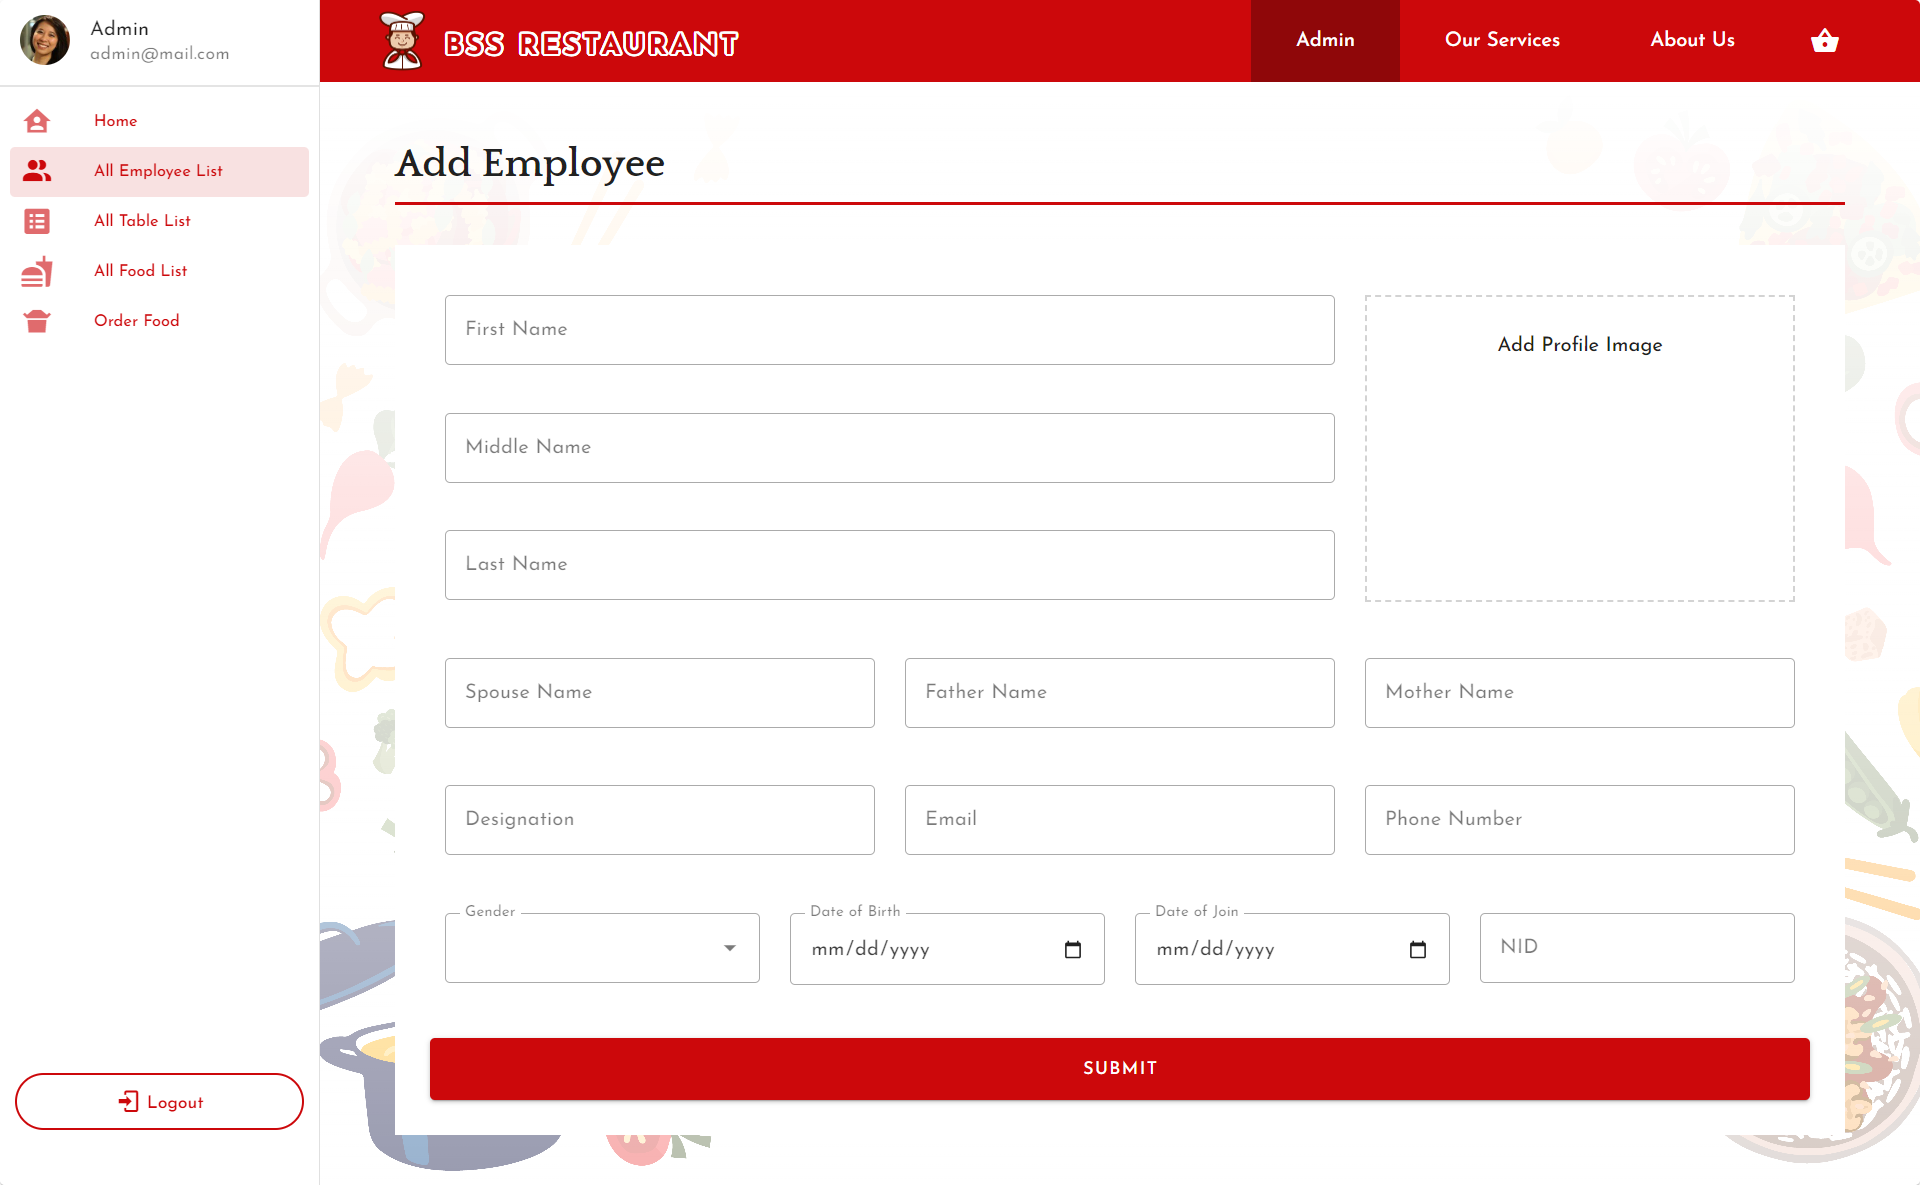Click the SUBMIT button

(1118, 1068)
